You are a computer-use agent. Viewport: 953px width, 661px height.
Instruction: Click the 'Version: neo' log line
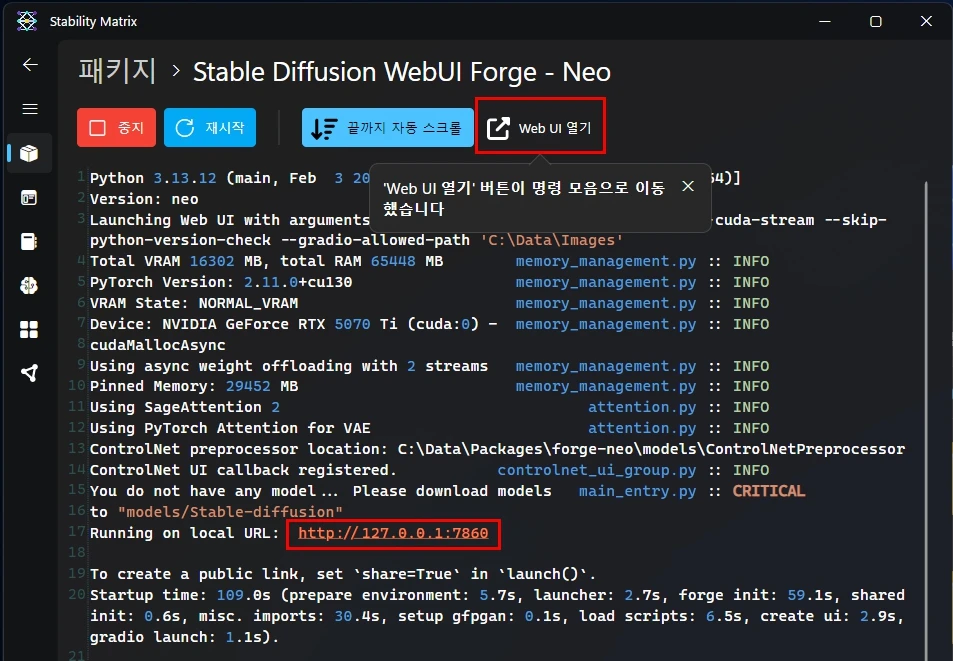[x=144, y=199]
